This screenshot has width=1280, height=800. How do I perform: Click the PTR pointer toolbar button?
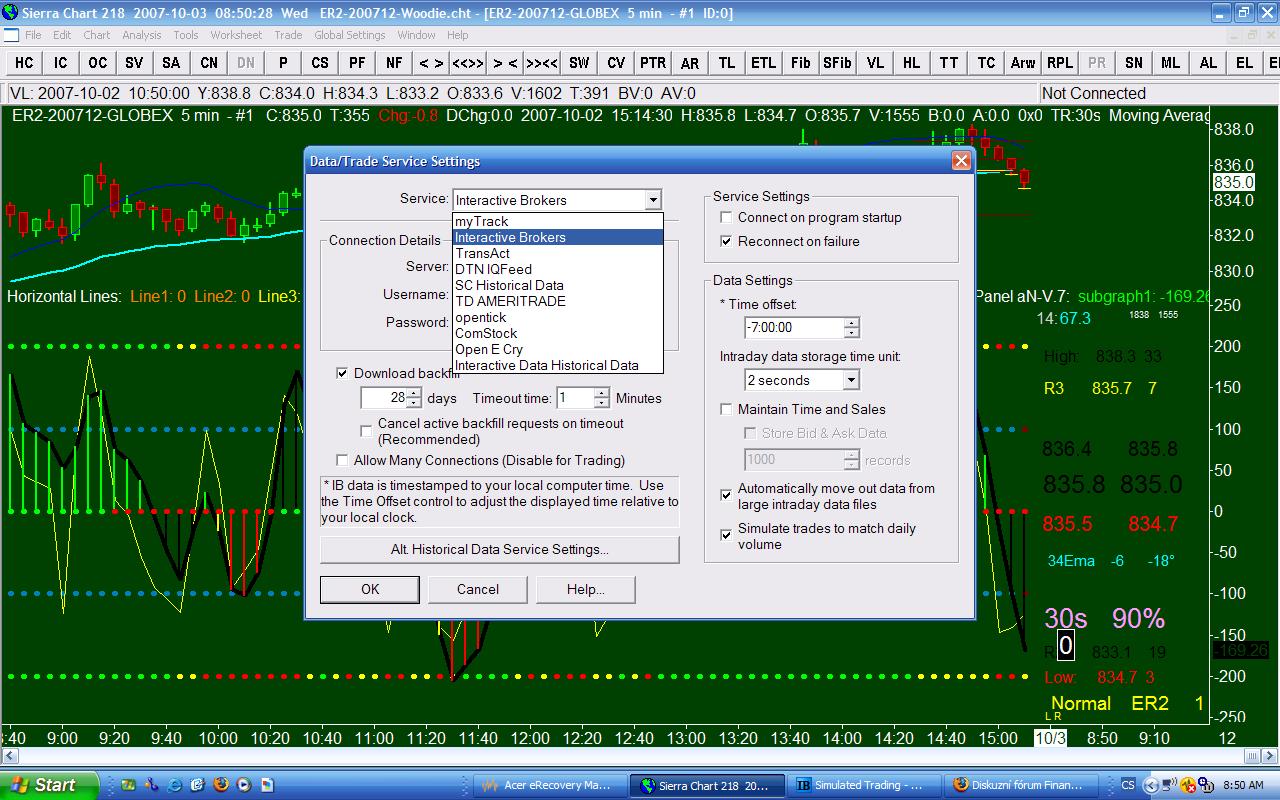coord(653,63)
